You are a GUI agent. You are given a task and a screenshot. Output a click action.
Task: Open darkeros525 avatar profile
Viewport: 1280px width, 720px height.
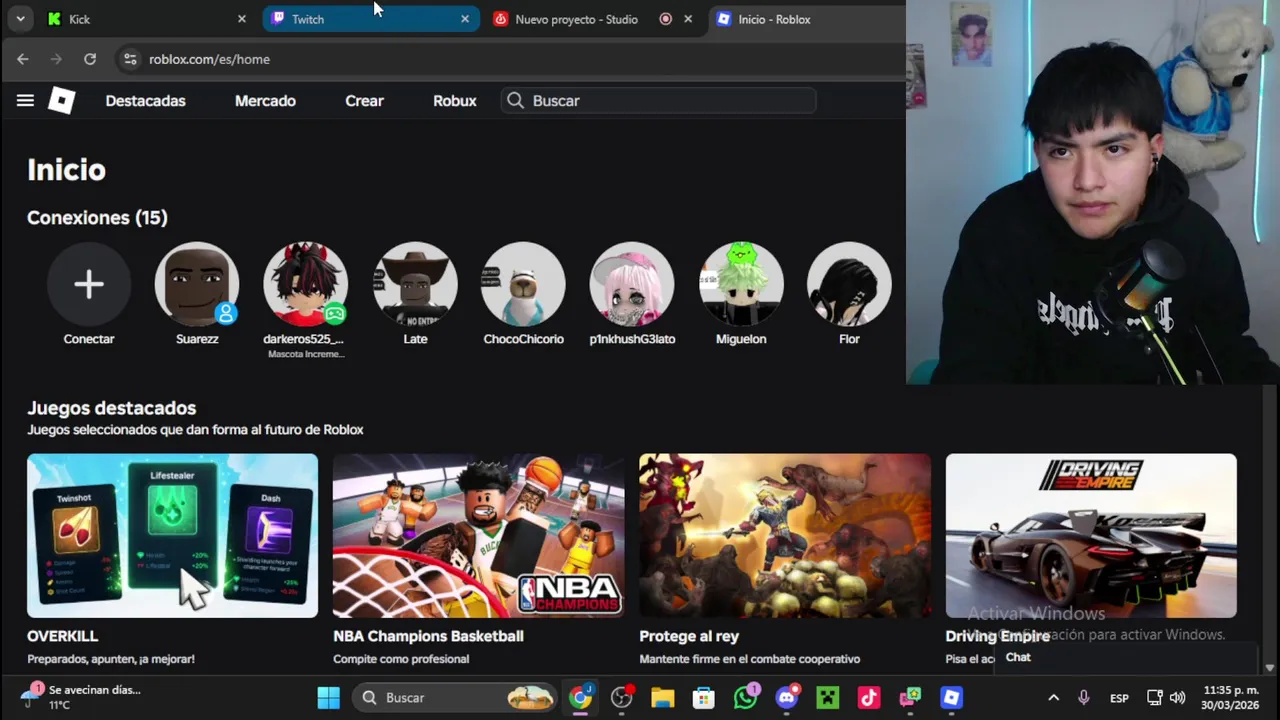[305, 284]
